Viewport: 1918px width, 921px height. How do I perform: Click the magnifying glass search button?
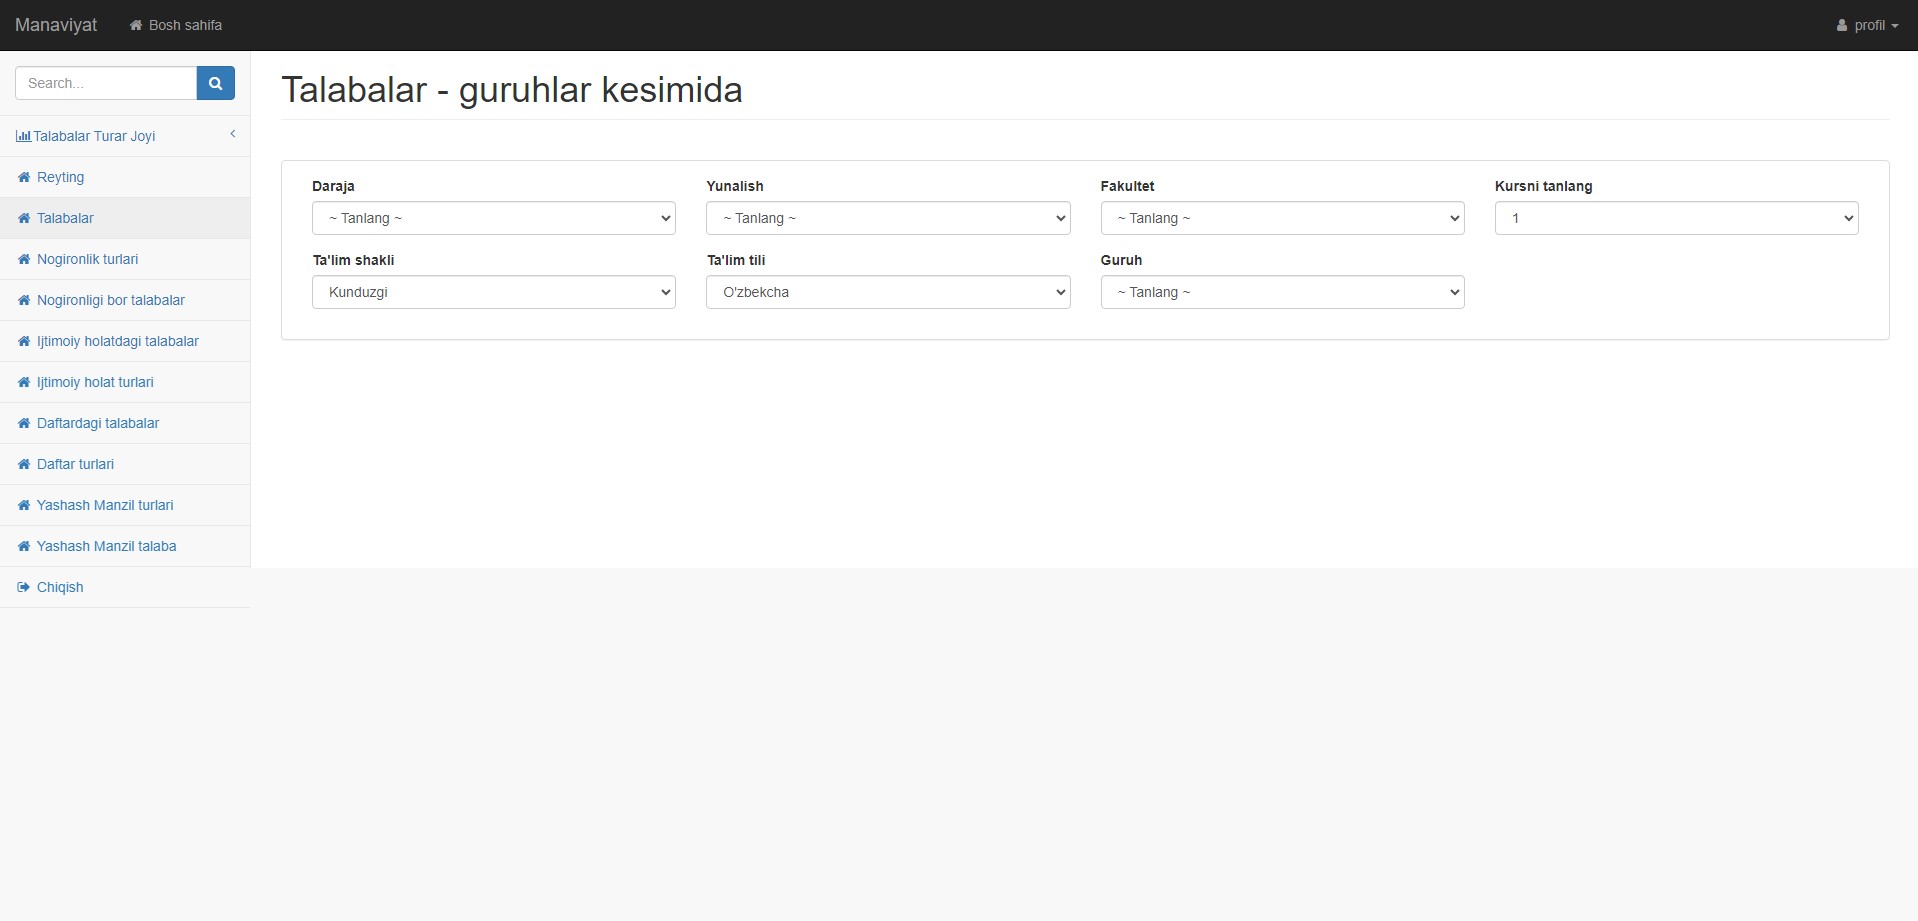pos(215,83)
